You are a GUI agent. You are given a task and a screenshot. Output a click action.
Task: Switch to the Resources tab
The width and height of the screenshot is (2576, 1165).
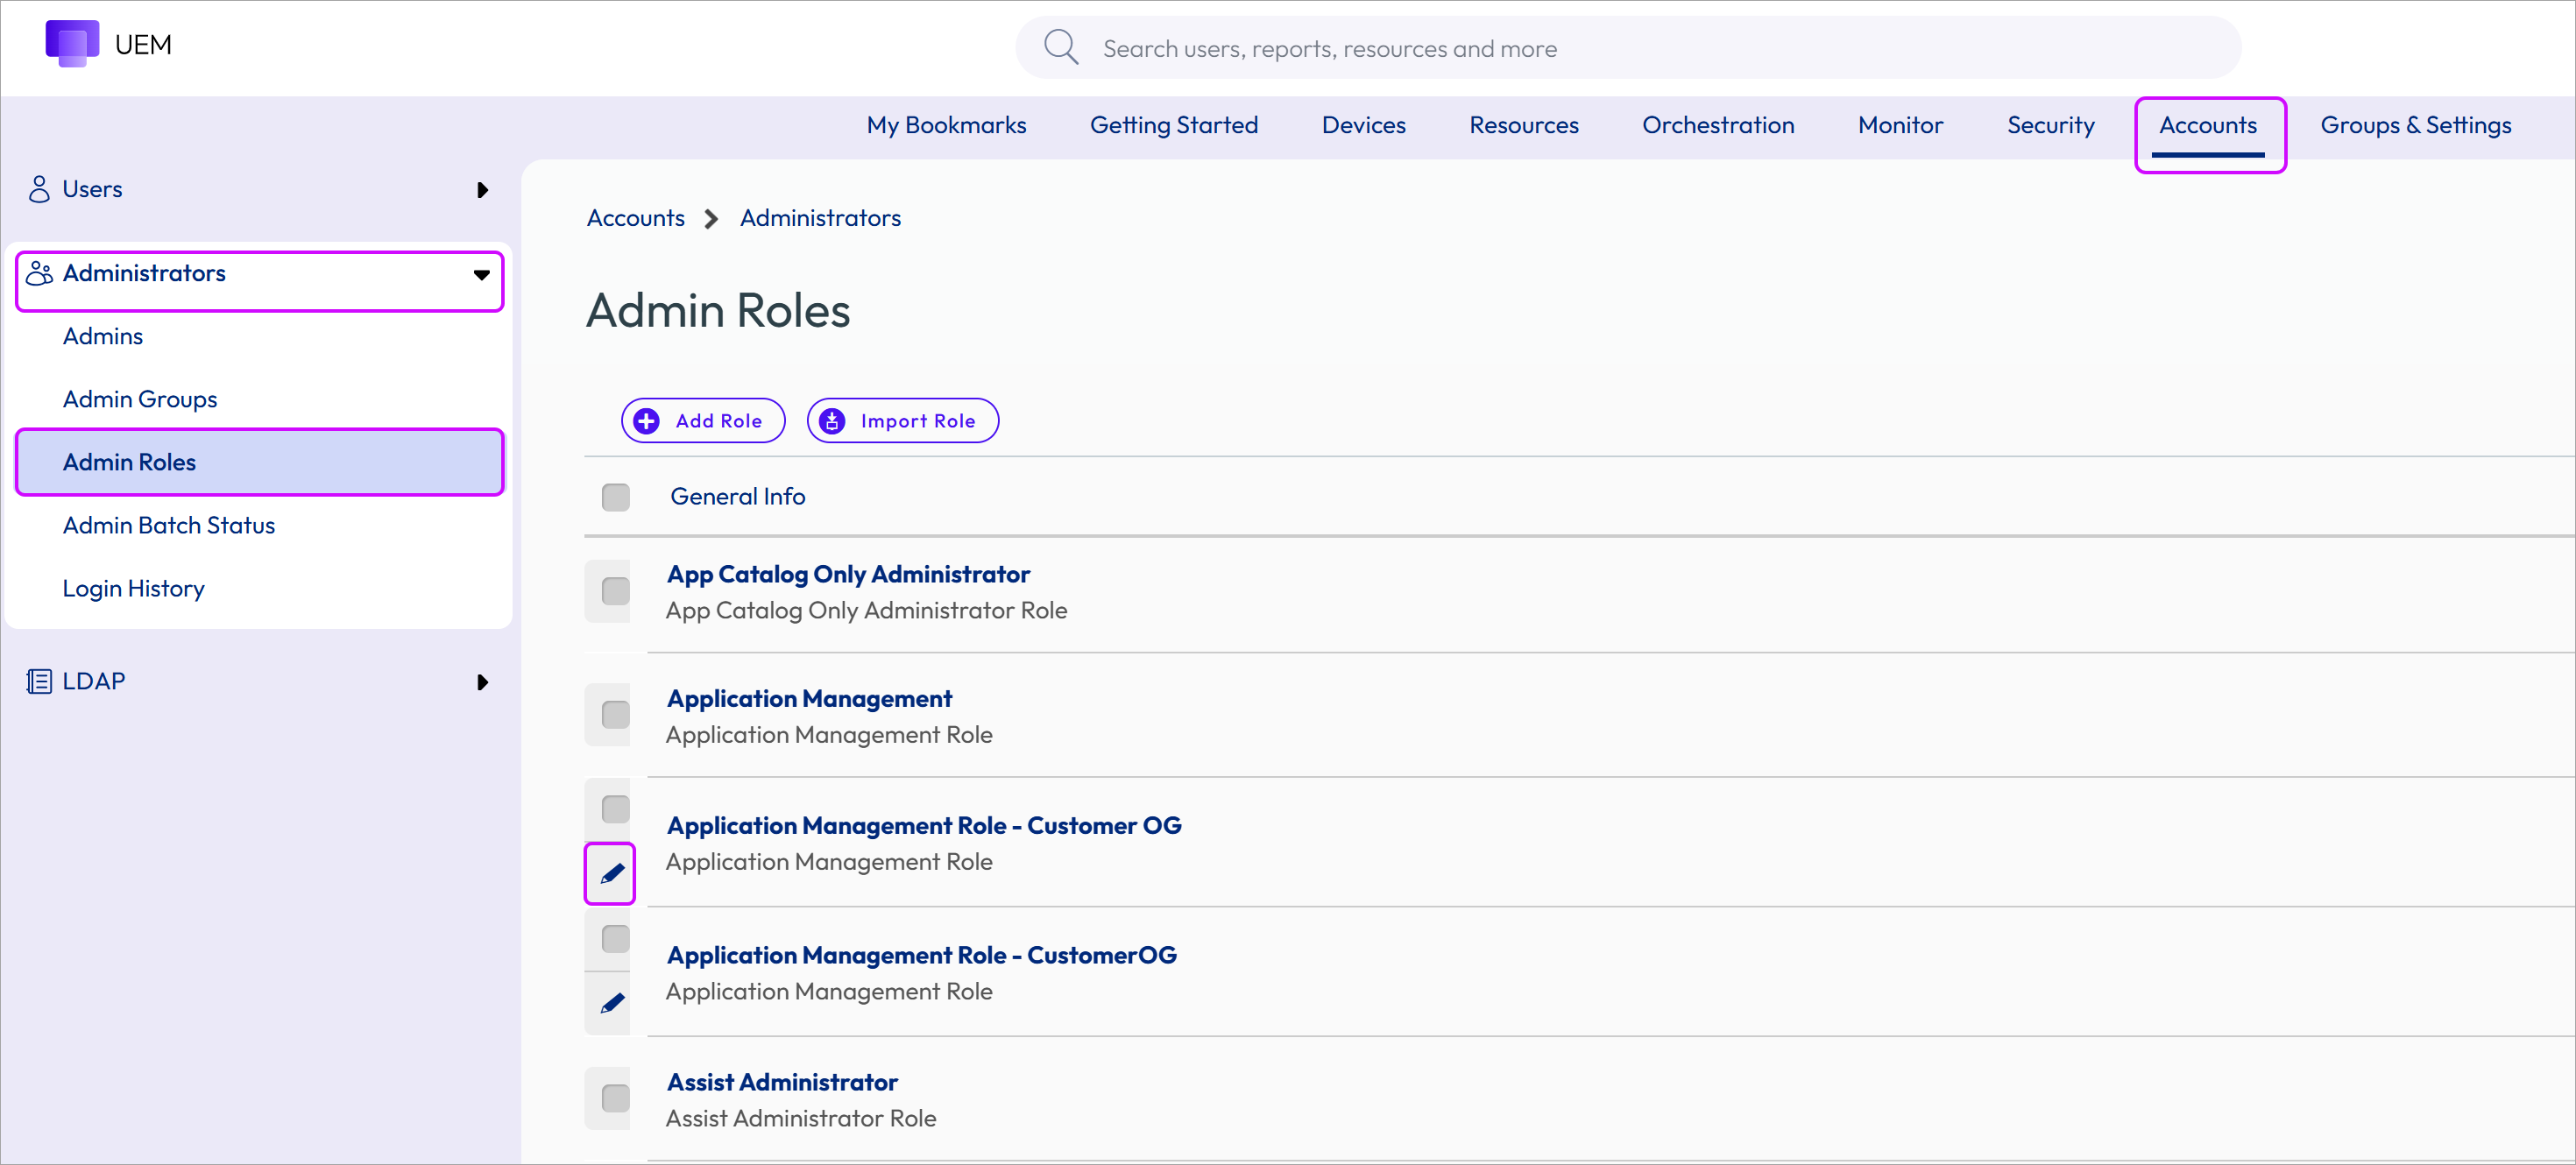click(x=1523, y=125)
